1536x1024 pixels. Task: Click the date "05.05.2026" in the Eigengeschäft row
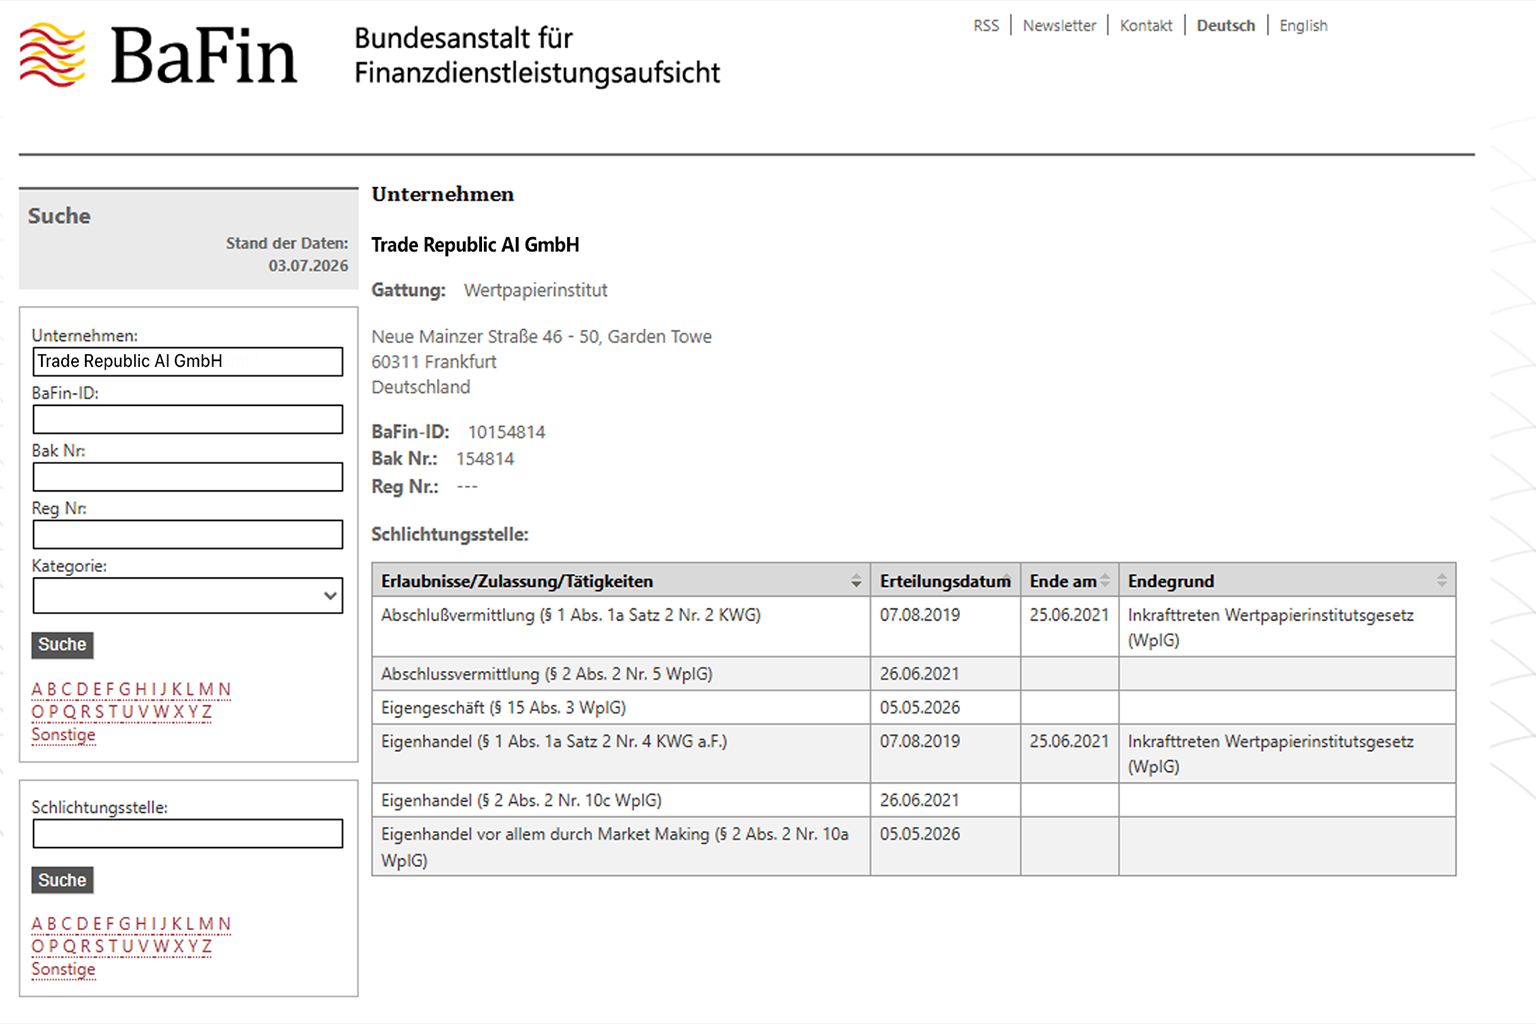pos(920,708)
